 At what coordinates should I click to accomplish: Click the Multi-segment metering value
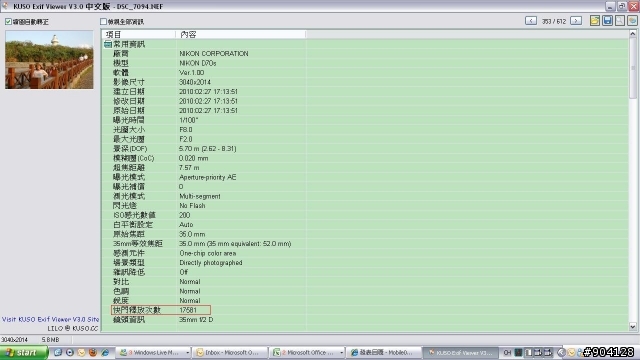[200, 196]
